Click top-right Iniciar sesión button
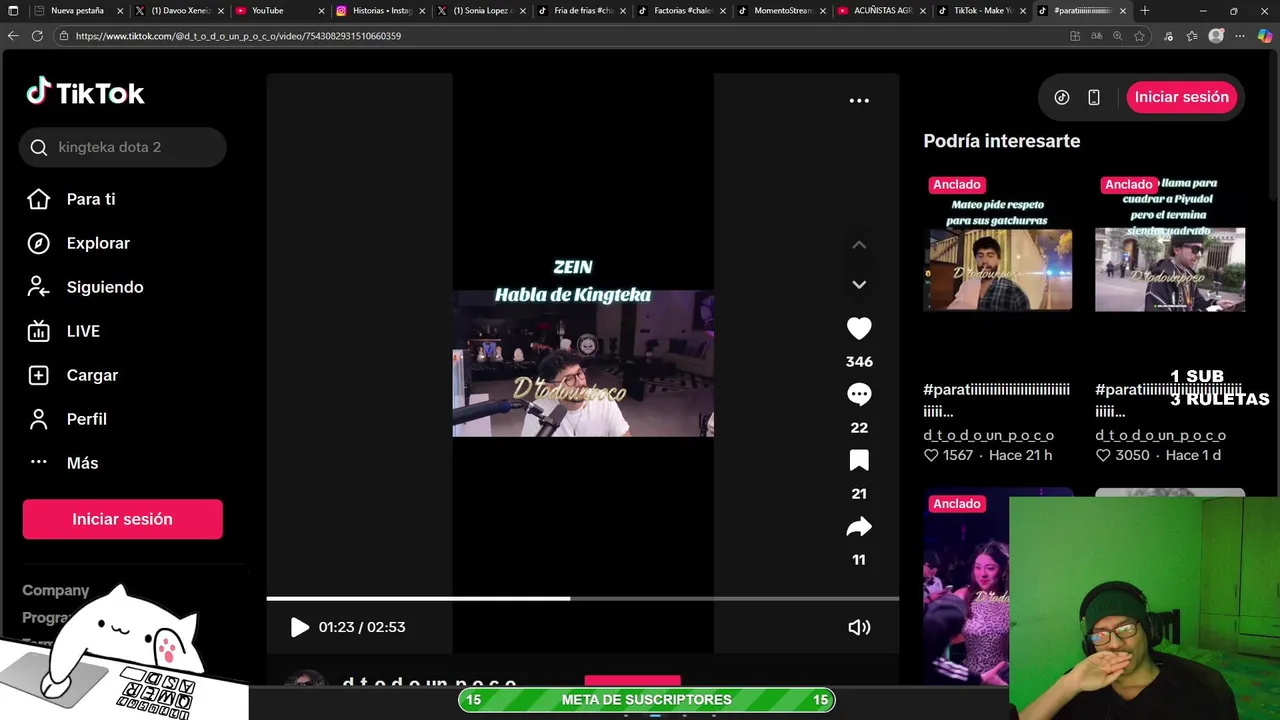The height and width of the screenshot is (720, 1280). [x=1182, y=97]
